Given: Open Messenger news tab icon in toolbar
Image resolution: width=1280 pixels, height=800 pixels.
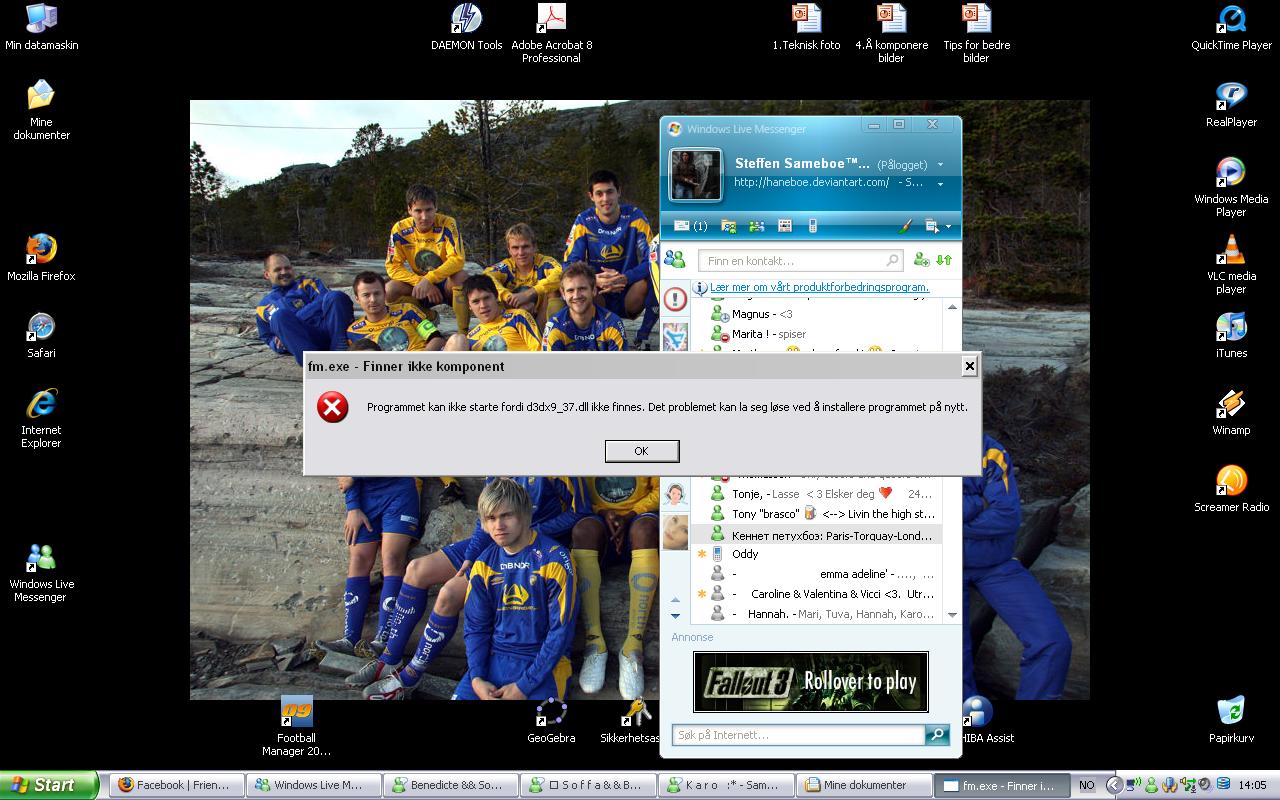Looking at the screenshot, I should click(x=785, y=226).
